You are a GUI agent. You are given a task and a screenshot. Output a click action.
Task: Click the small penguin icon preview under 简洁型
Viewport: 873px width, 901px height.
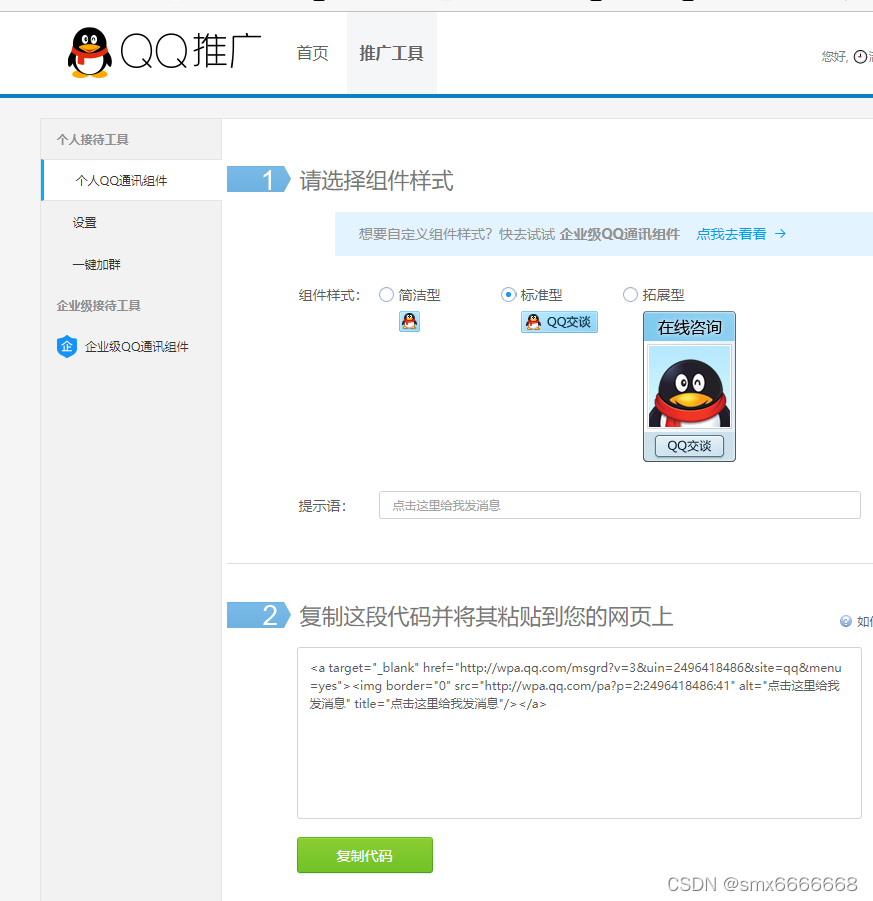tap(409, 322)
